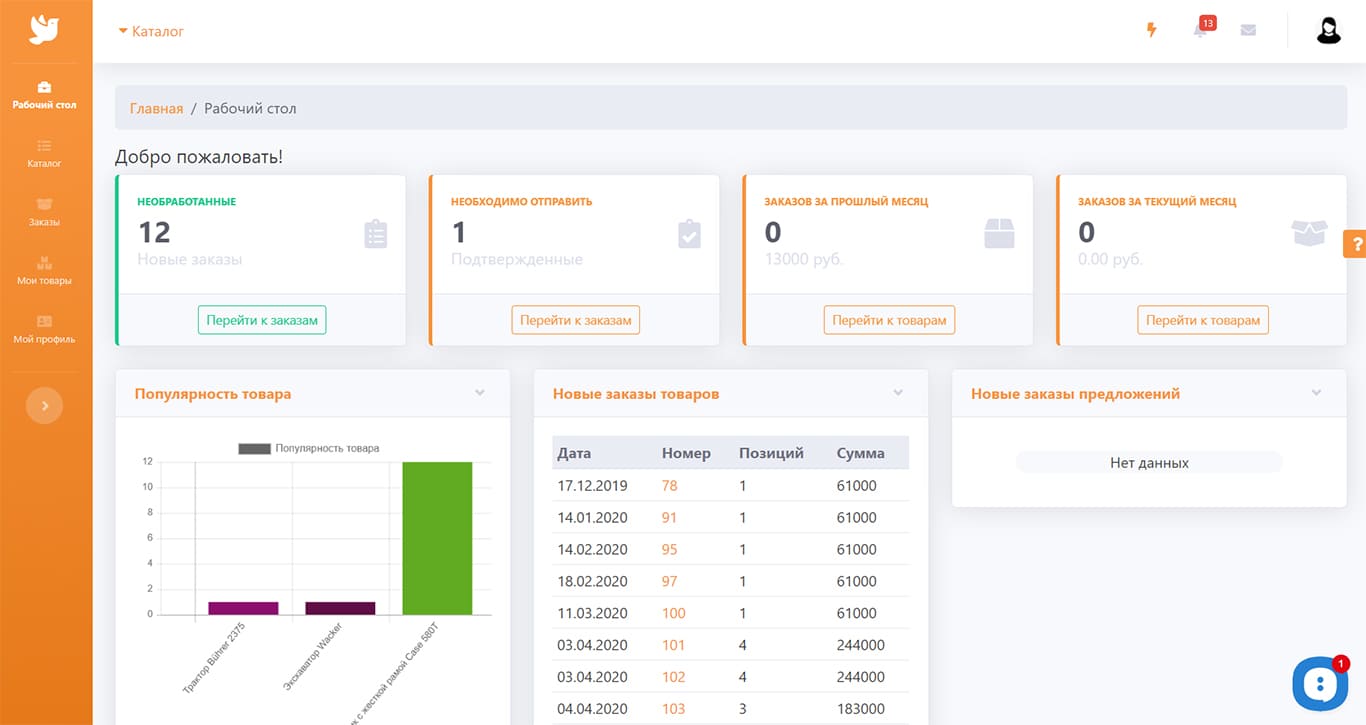Open Мой профиль in the sidebar
The width and height of the screenshot is (1366, 725).
point(44,328)
